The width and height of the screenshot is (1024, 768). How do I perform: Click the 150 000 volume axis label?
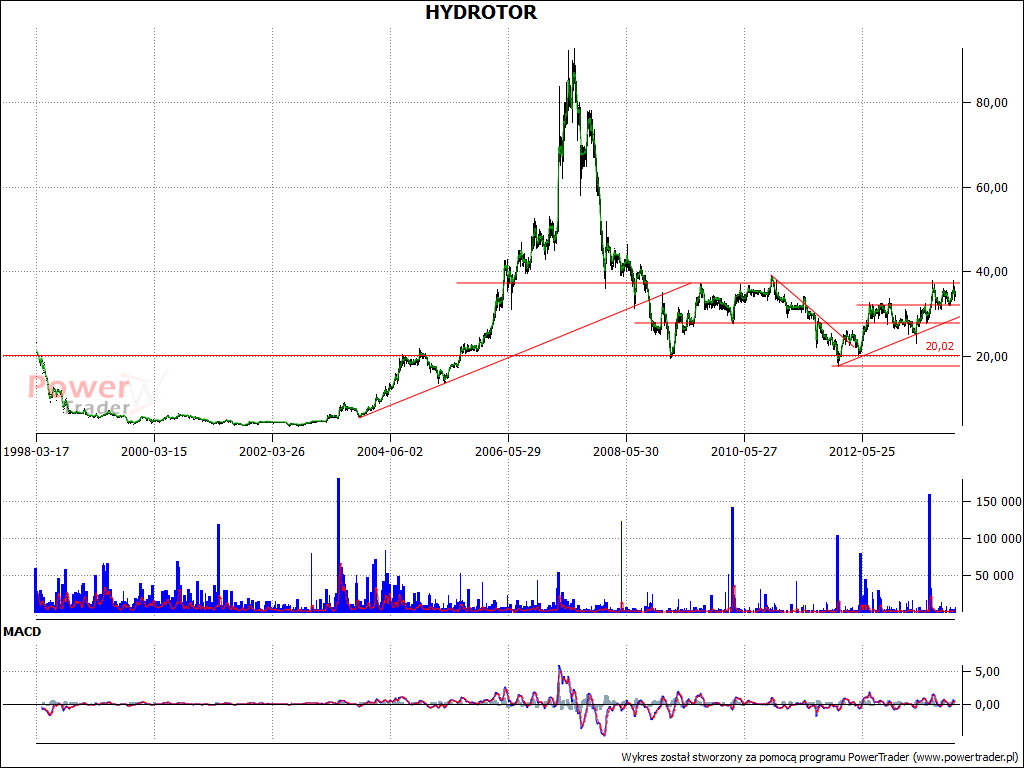tap(999, 502)
